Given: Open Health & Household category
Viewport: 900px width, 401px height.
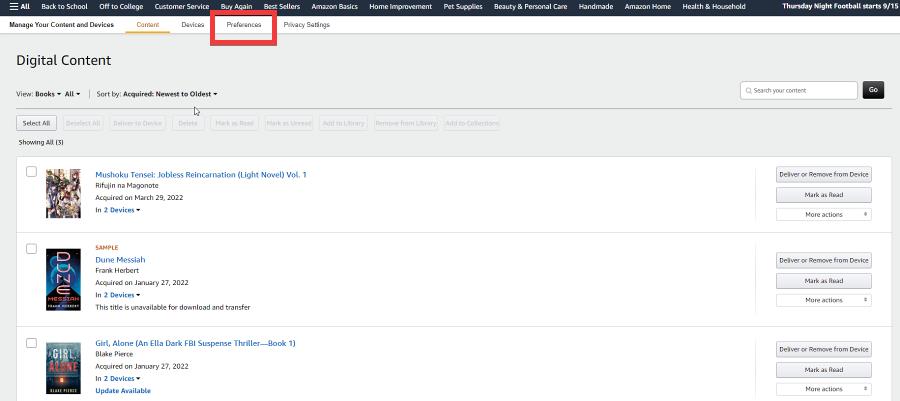Looking at the screenshot, I should (x=714, y=6).
